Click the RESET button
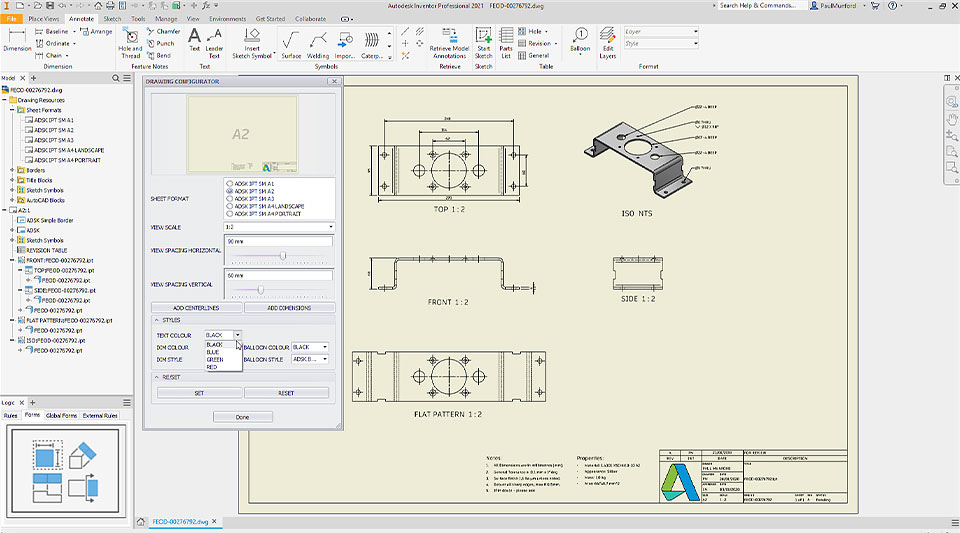960x533 pixels. pyautogui.click(x=286, y=393)
